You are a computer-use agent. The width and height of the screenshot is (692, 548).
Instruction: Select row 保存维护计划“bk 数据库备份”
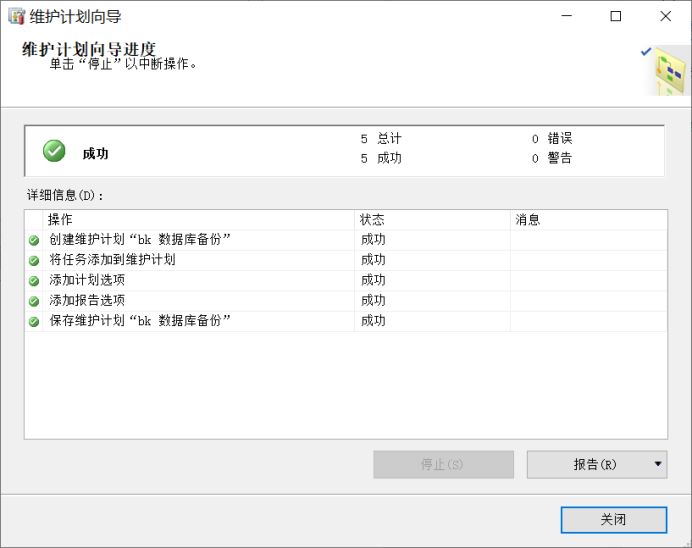(x=346, y=321)
